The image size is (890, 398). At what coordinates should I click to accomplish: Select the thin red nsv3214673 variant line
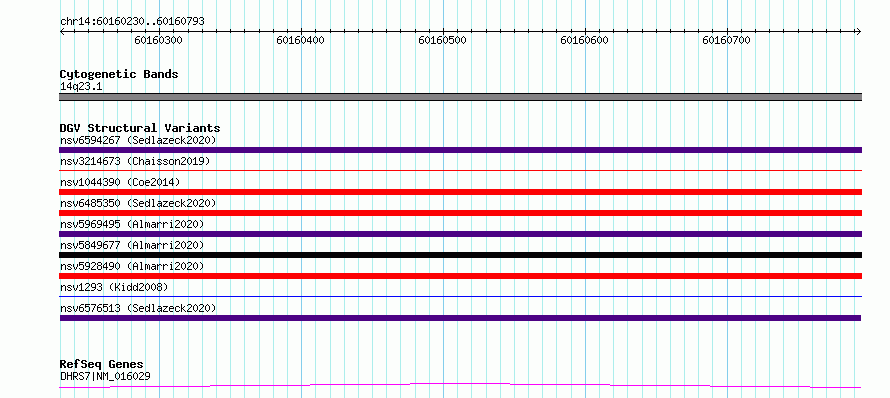tap(460, 170)
